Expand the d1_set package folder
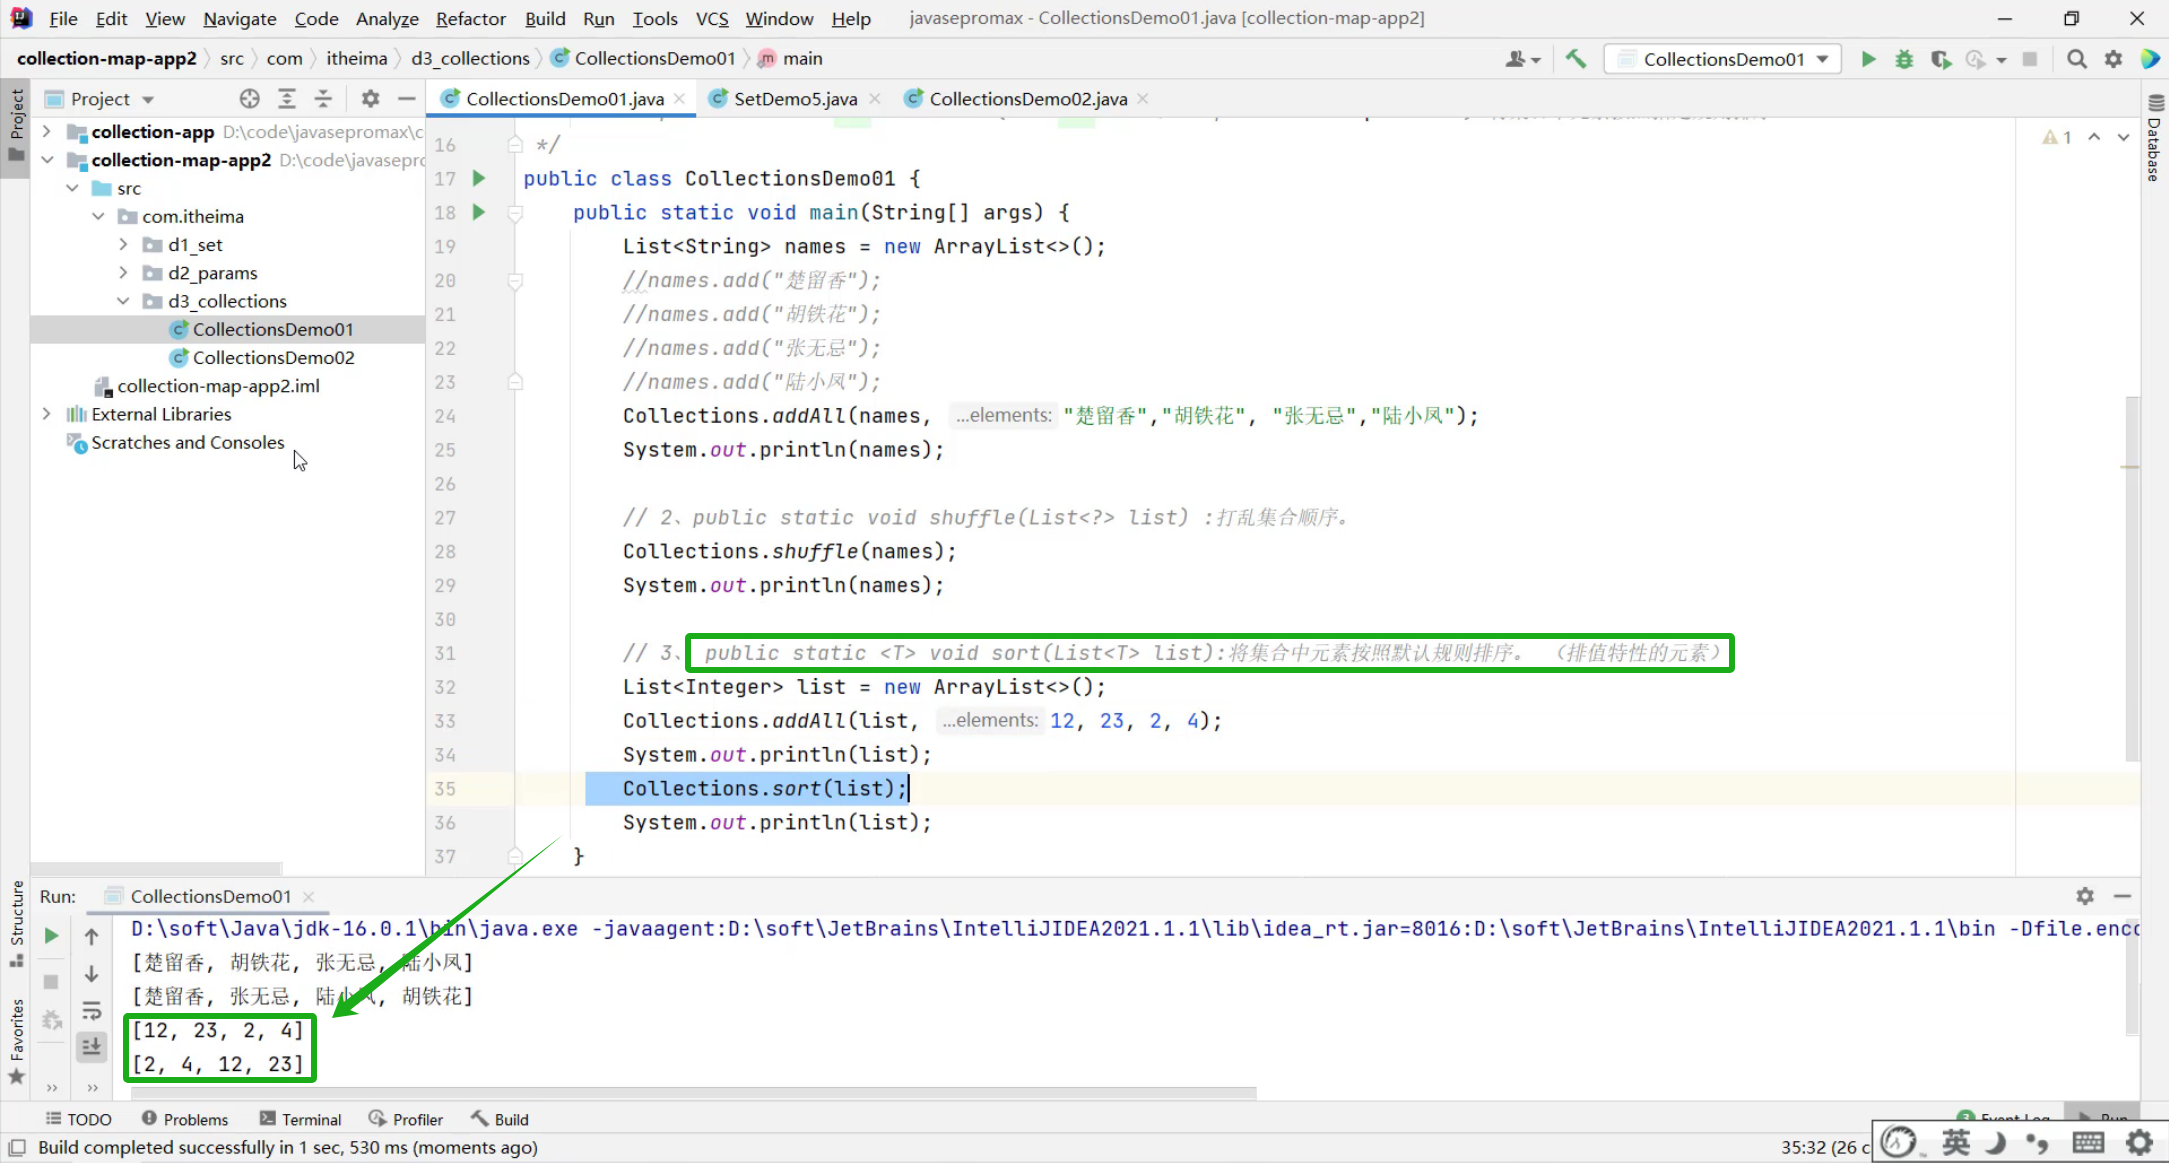Screen dimensions: 2169x1163 pos(123,245)
